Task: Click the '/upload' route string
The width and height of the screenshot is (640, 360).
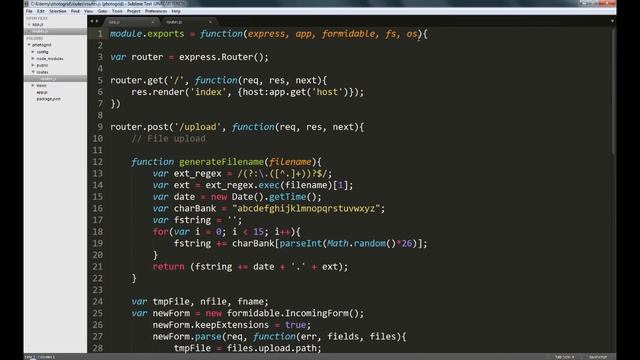Action: (x=198, y=127)
